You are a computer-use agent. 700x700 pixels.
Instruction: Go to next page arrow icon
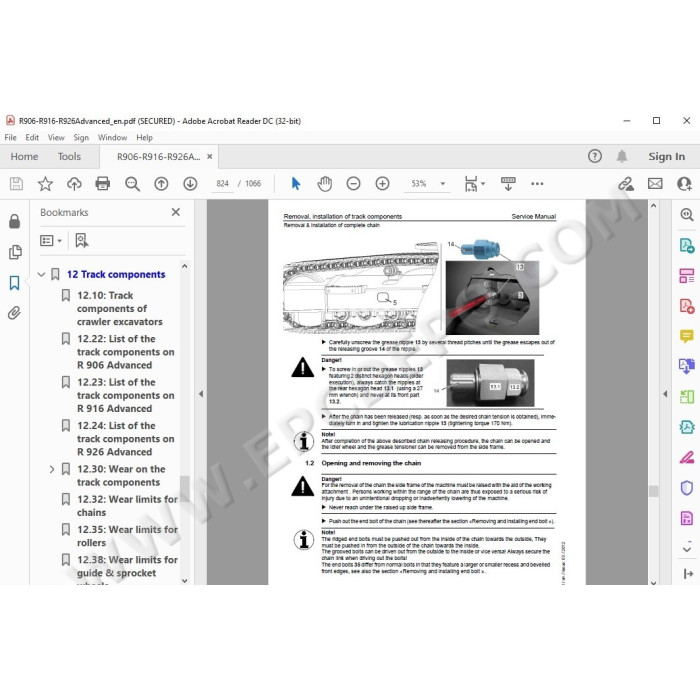tap(190, 183)
